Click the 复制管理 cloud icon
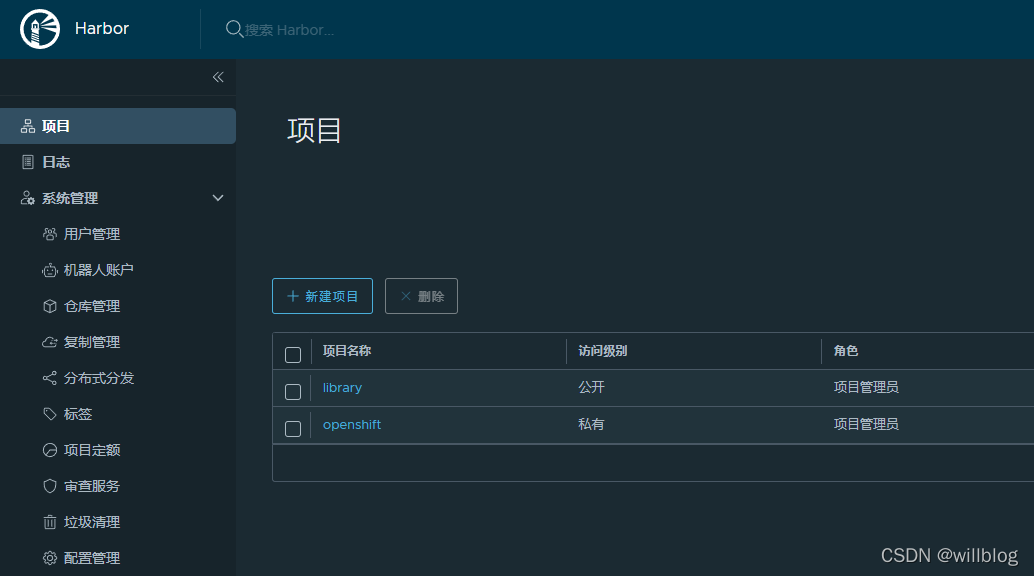The height and width of the screenshot is (576, 1034). click(49, 342)
